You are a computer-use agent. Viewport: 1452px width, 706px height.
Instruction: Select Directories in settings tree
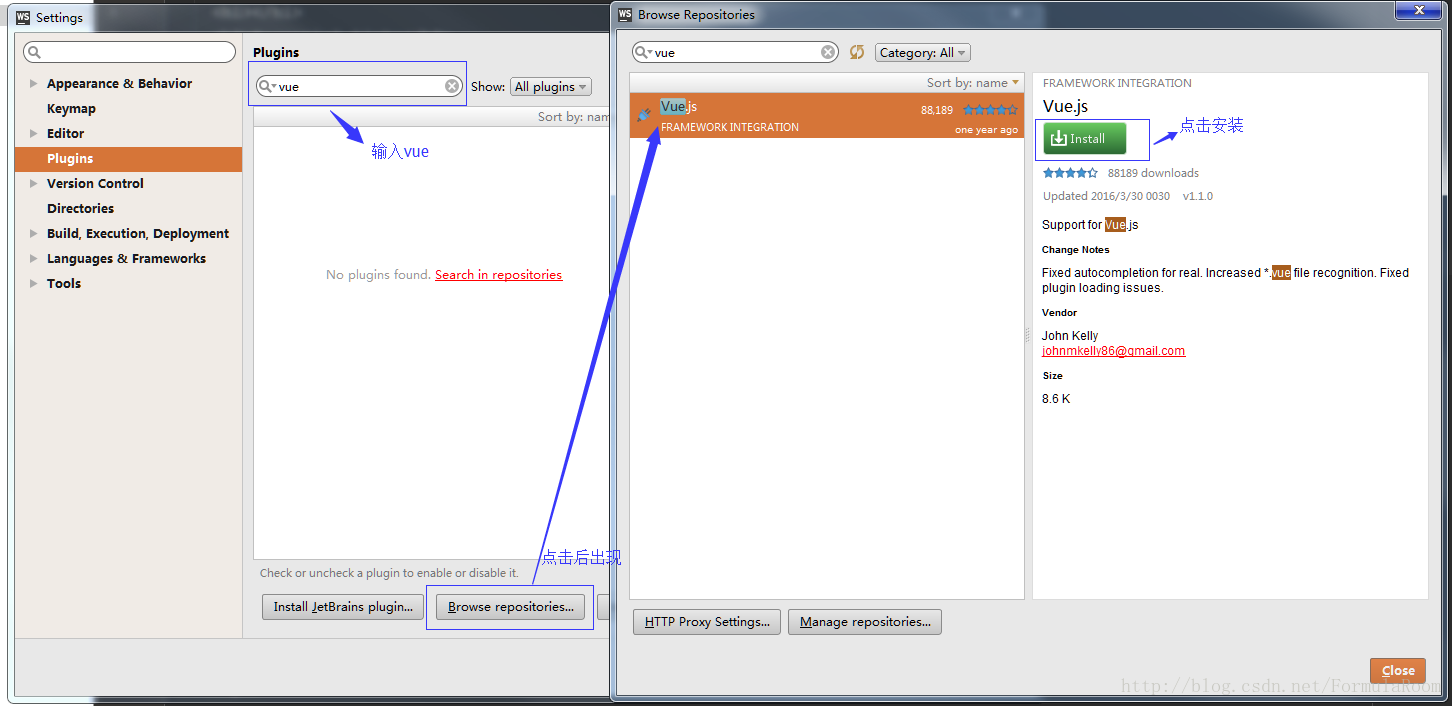[x=80, y=209]
